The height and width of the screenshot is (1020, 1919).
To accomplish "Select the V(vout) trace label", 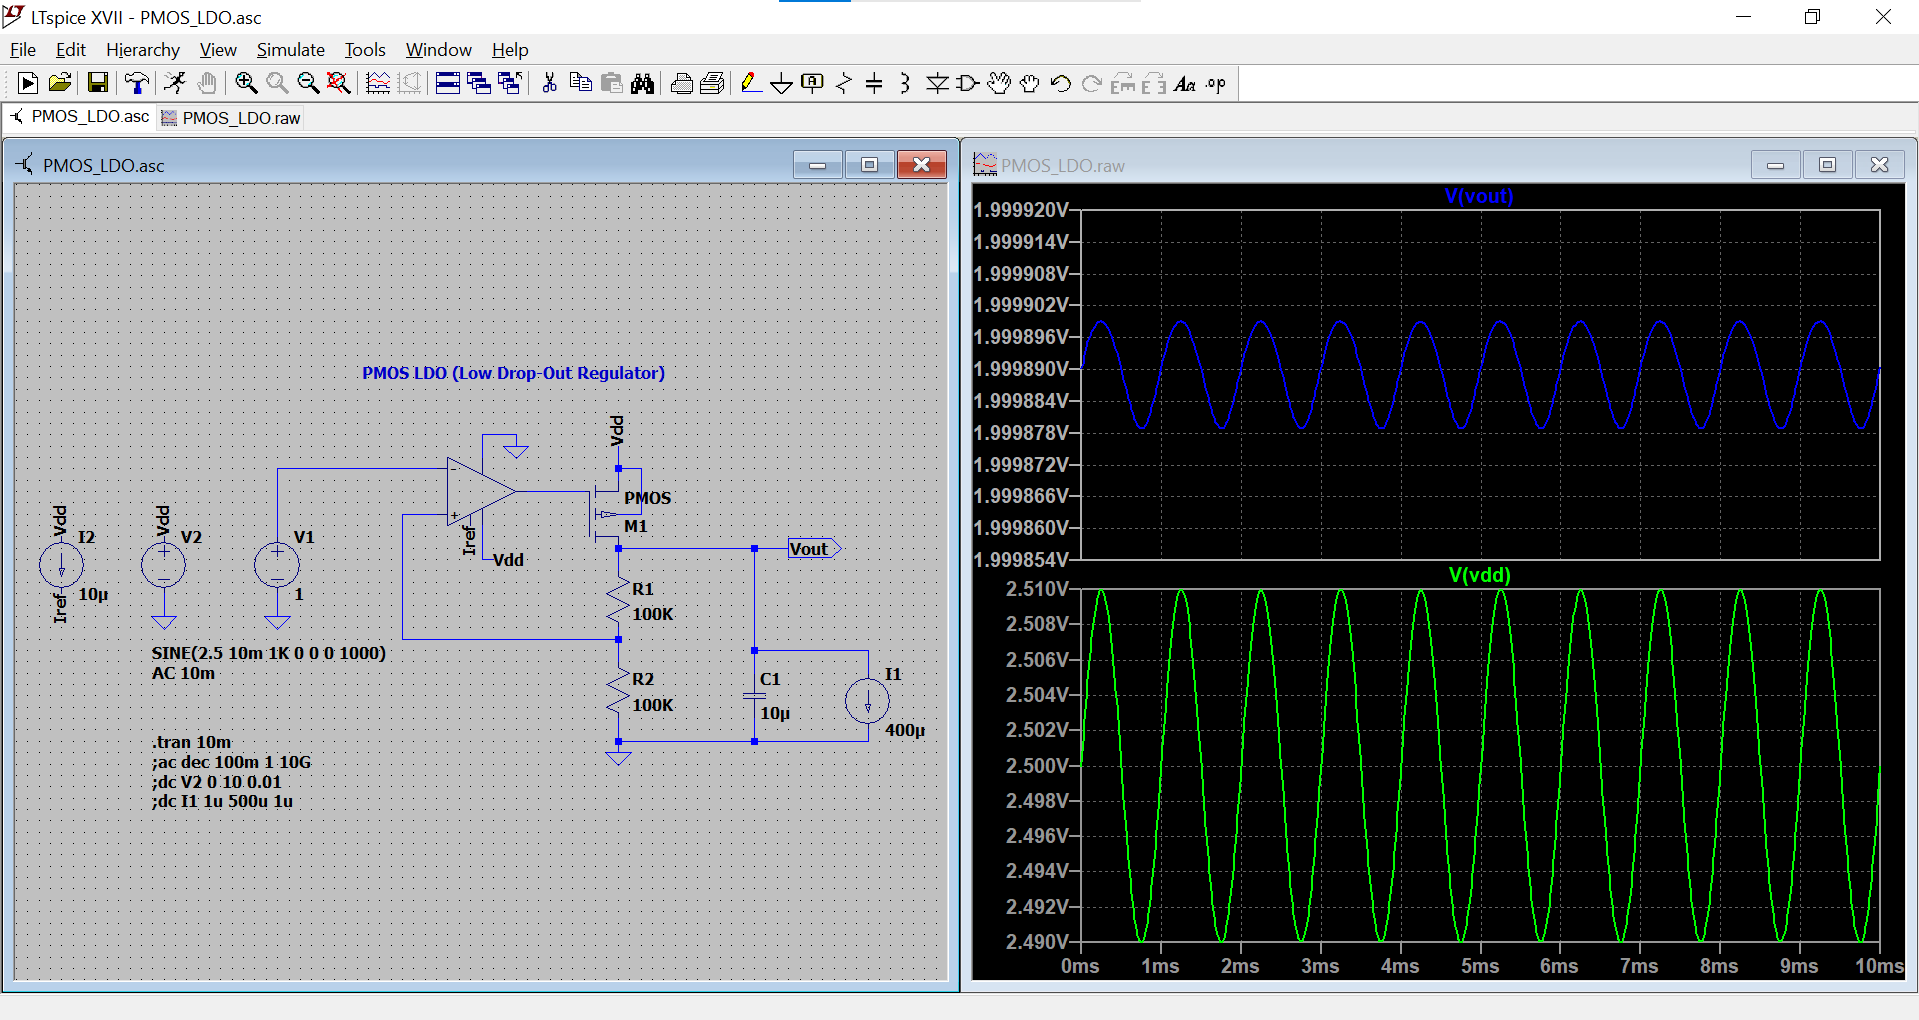I will [1479, 196].
